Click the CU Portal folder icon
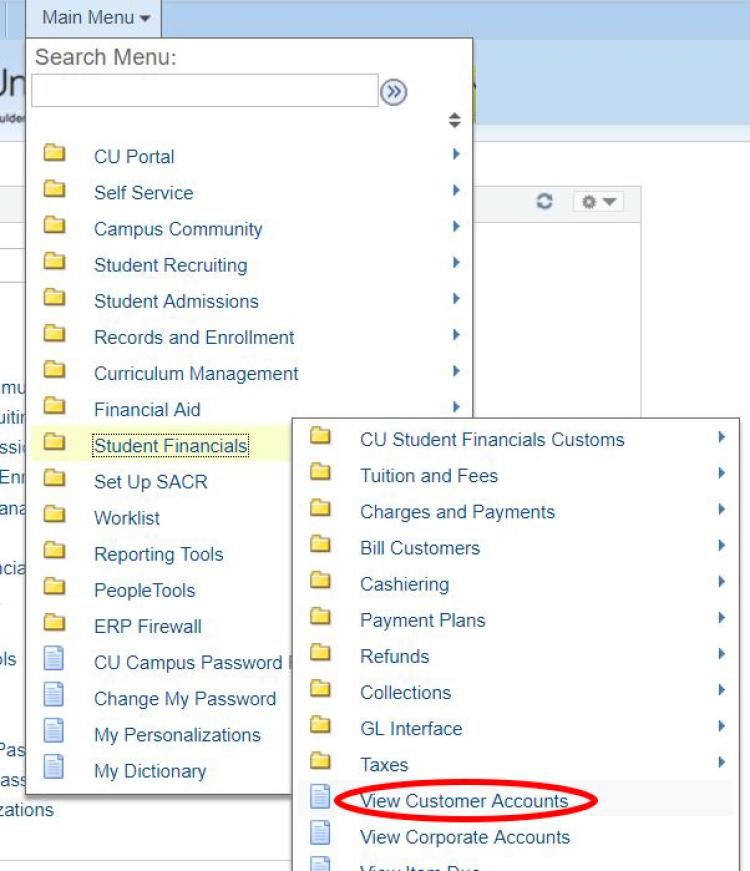 point(54,152)
